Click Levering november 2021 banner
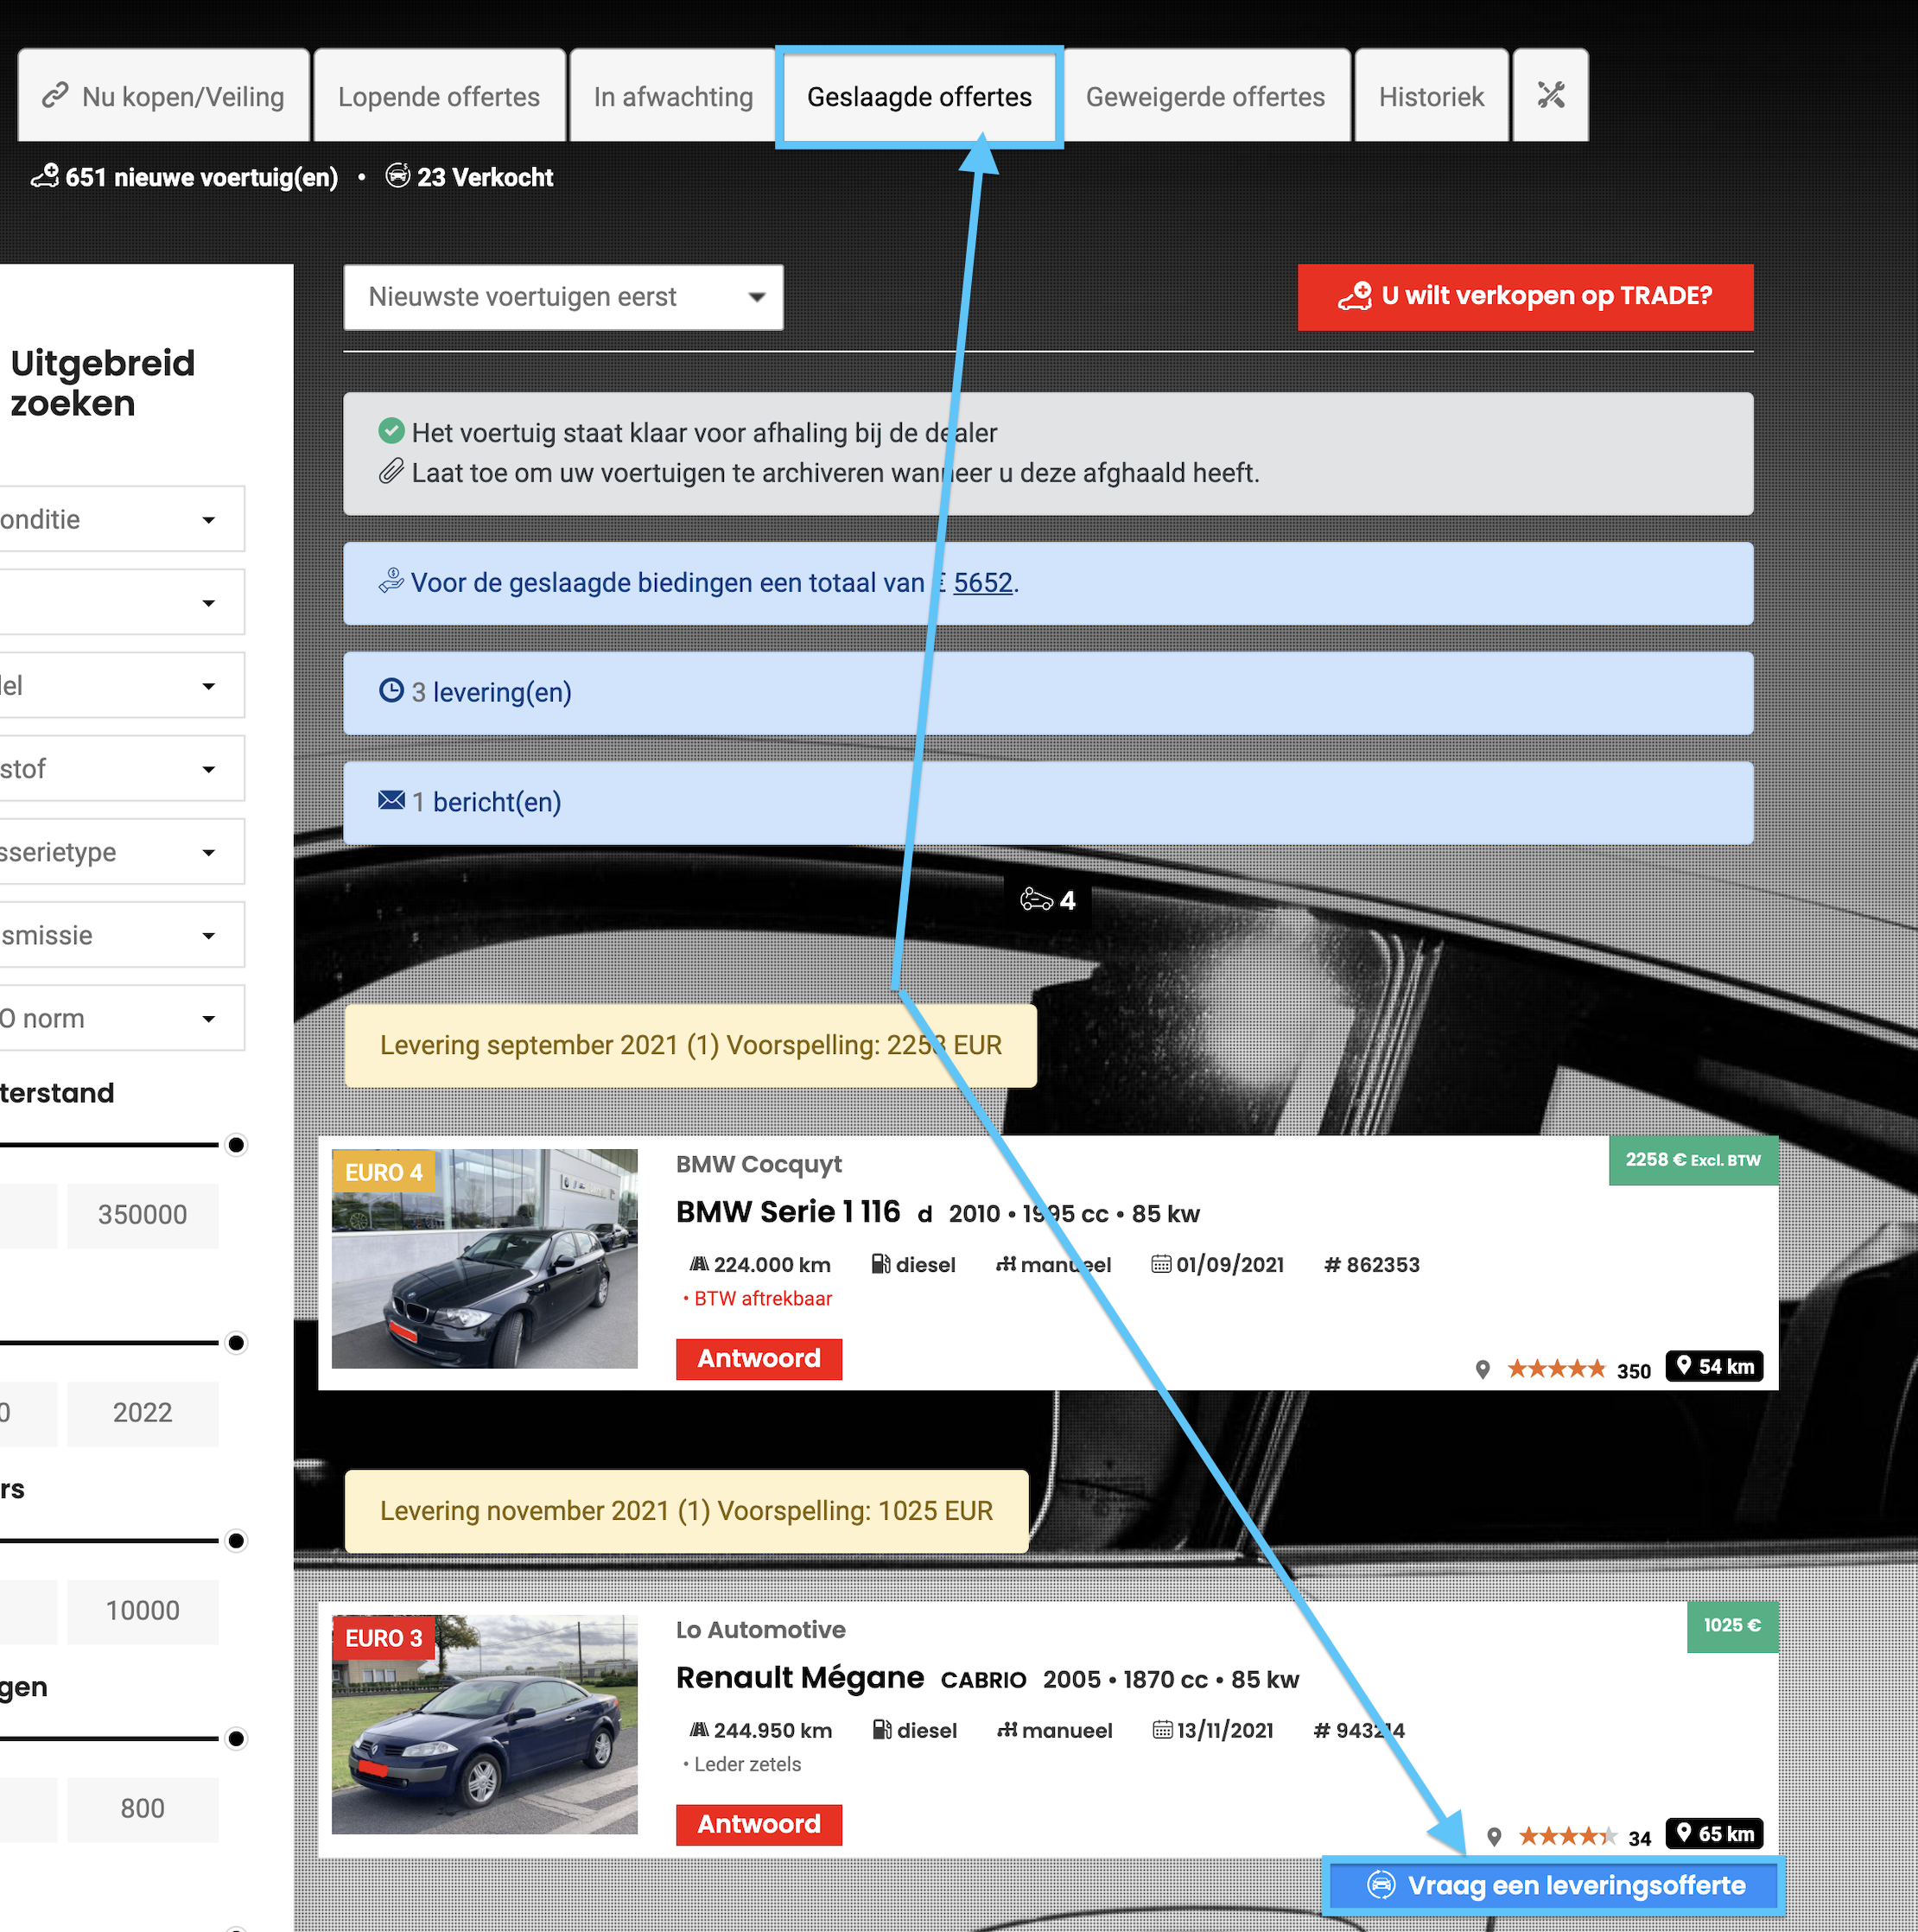Viewport: 1918px width, 1932px height. 686,1510
